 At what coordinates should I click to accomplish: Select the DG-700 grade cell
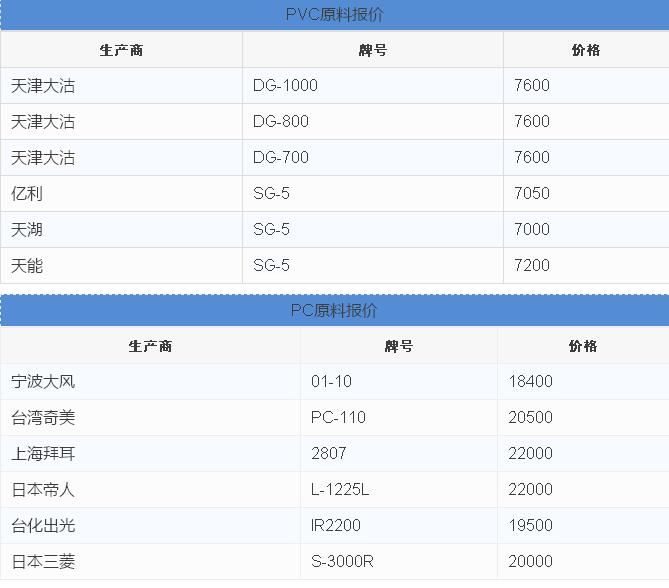pos(373,157)
